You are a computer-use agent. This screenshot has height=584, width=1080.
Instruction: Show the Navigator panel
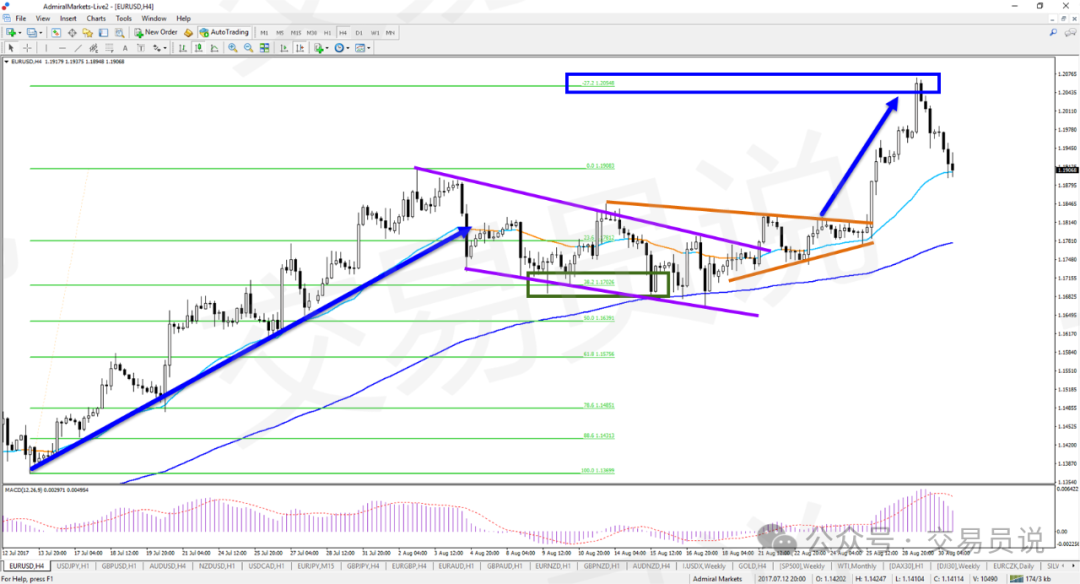click(x=87, y=32)
